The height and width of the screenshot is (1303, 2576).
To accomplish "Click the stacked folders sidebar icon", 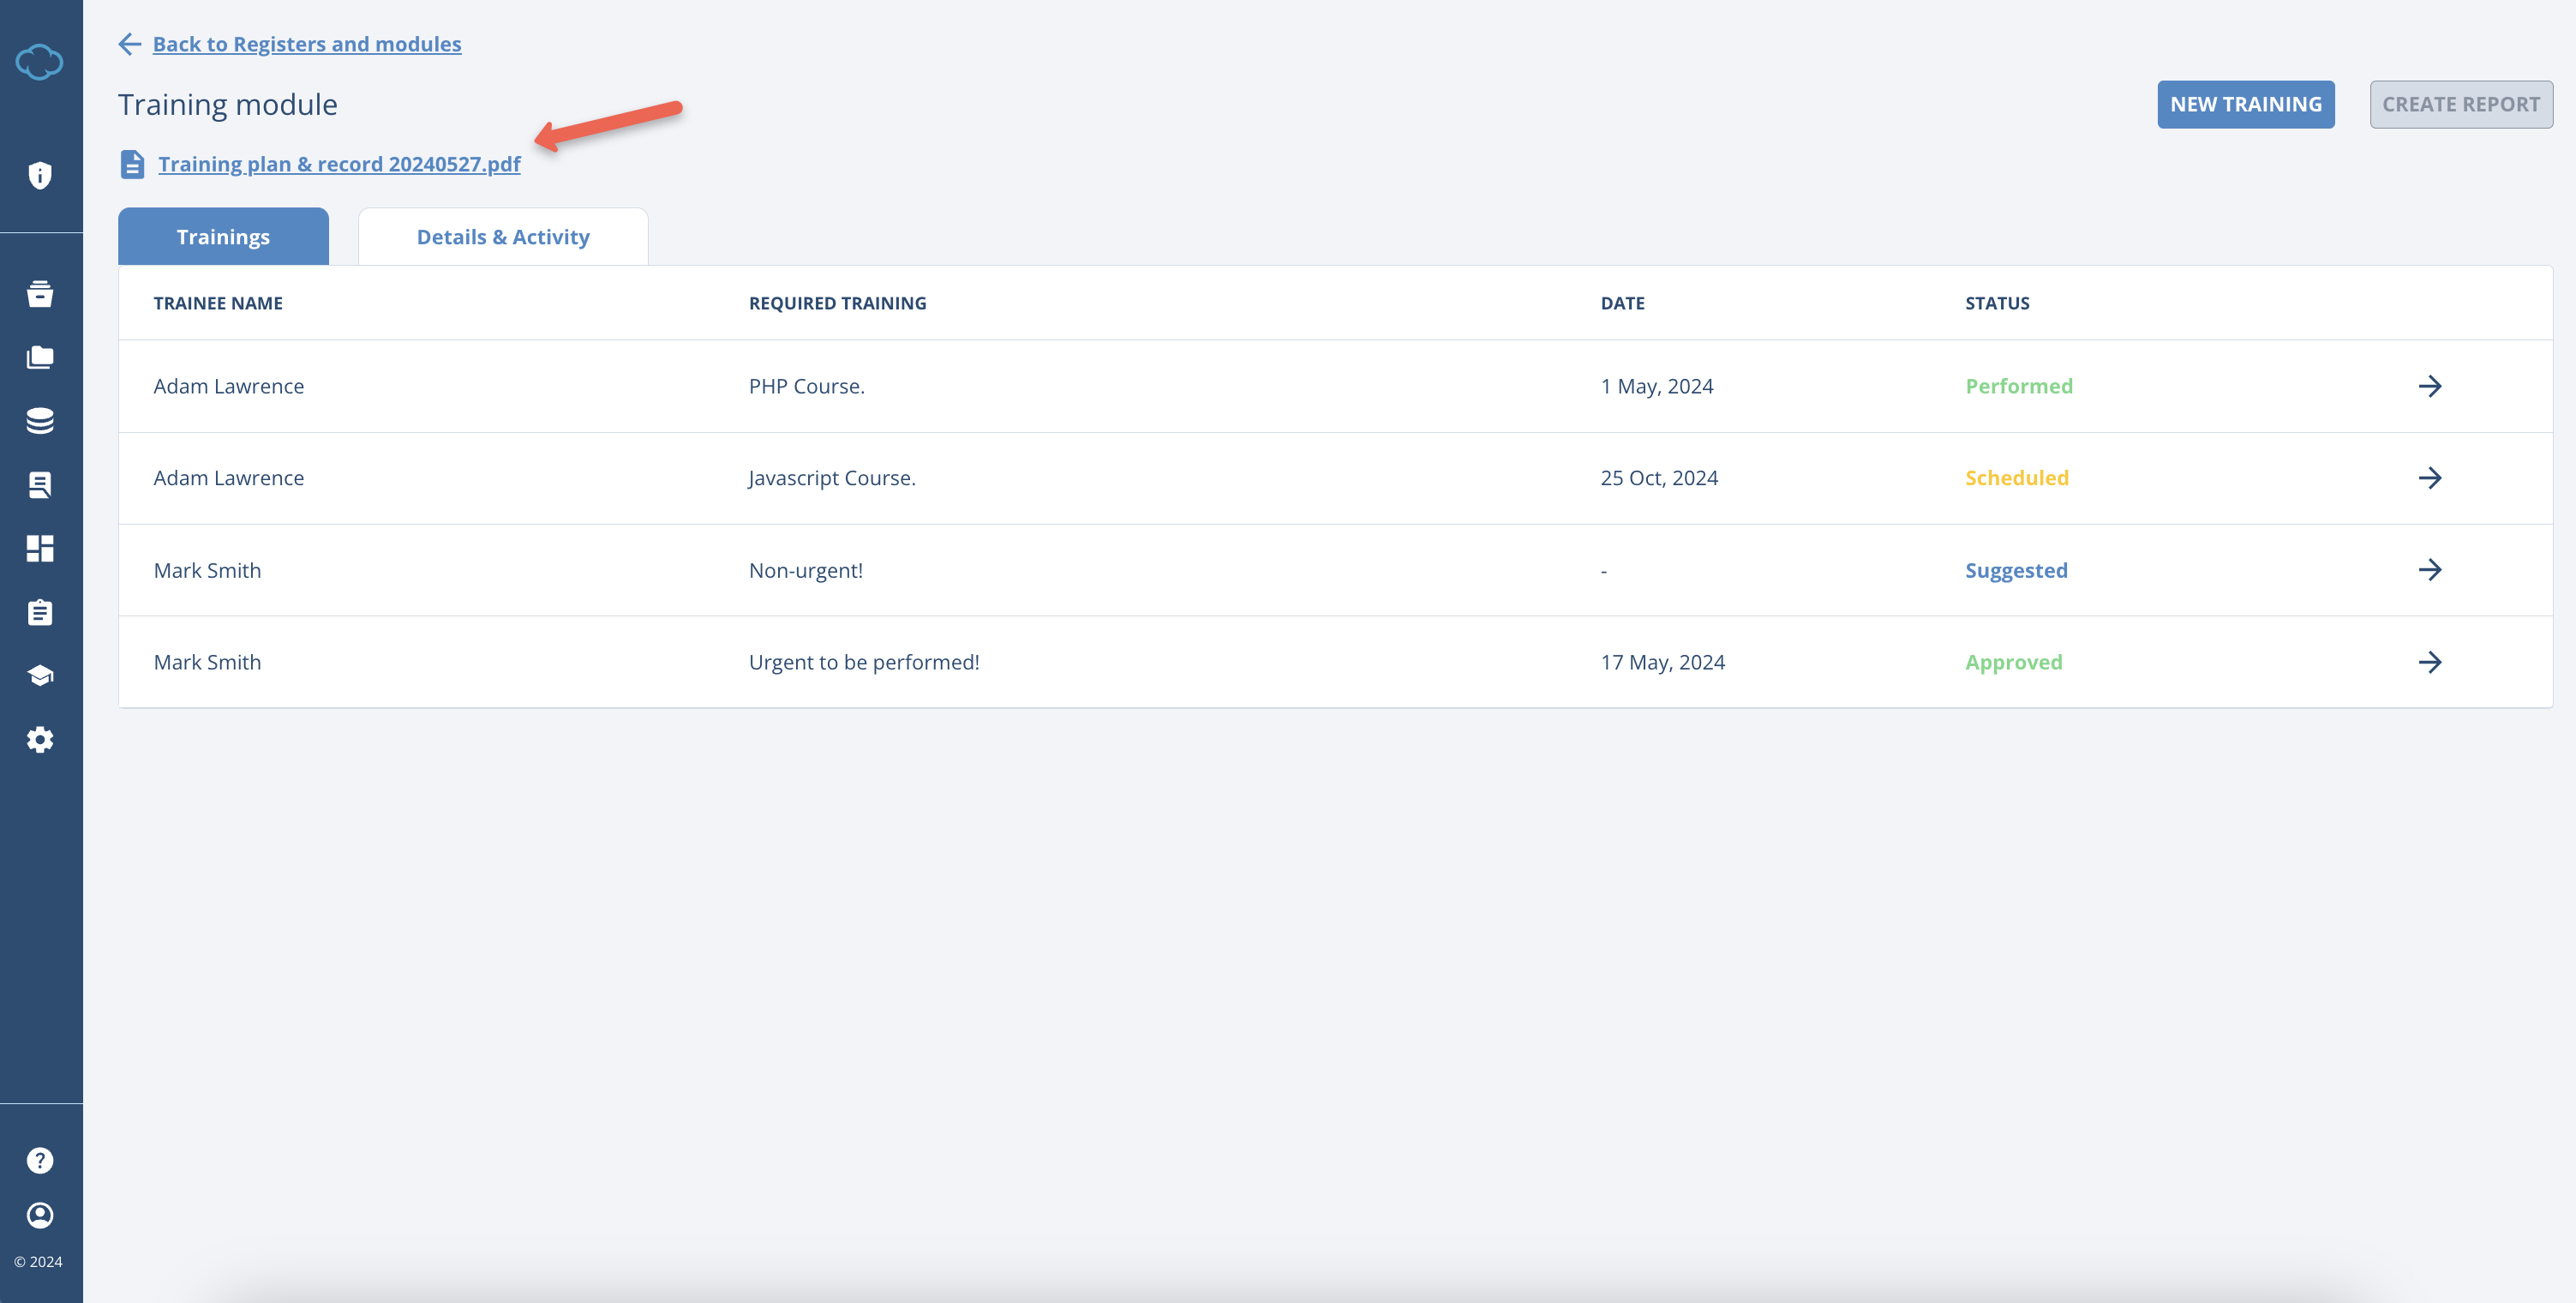I will (40, 357).
